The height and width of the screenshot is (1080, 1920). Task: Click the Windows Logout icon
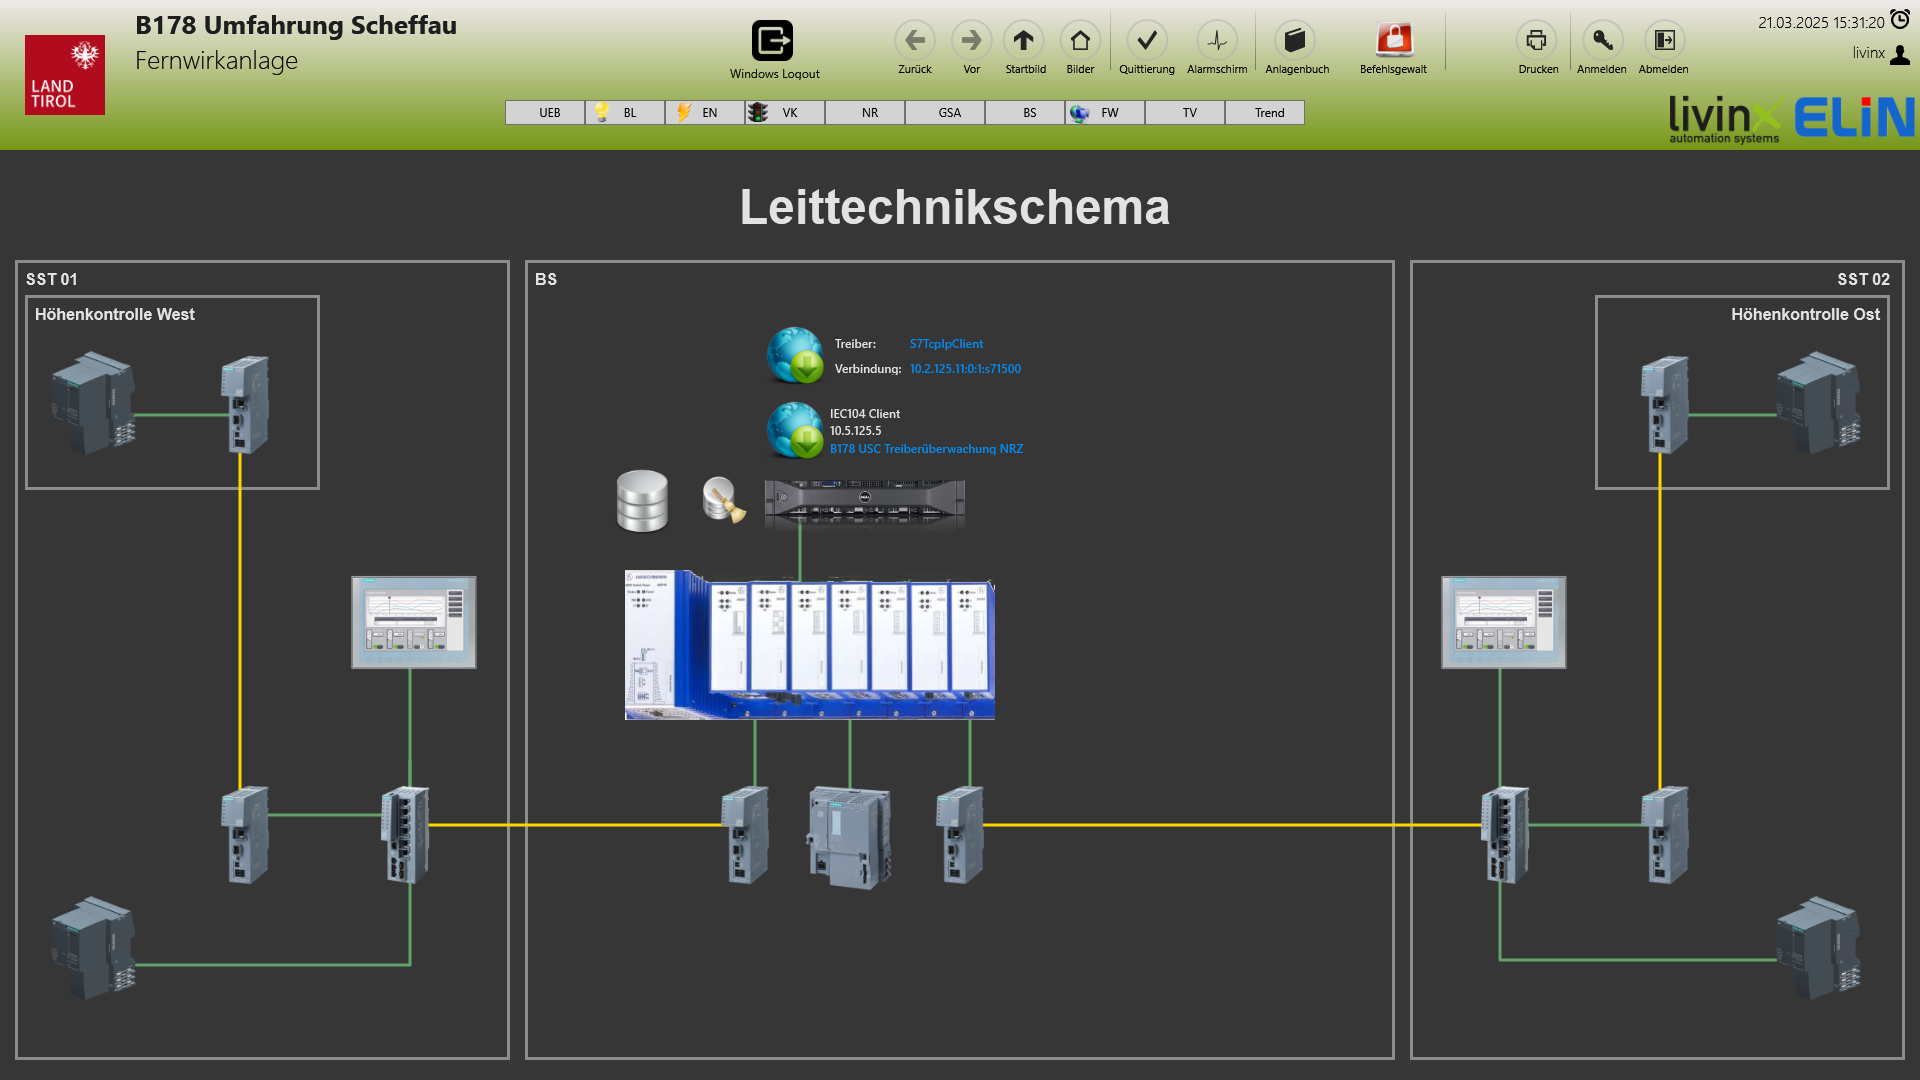[772, 41]
